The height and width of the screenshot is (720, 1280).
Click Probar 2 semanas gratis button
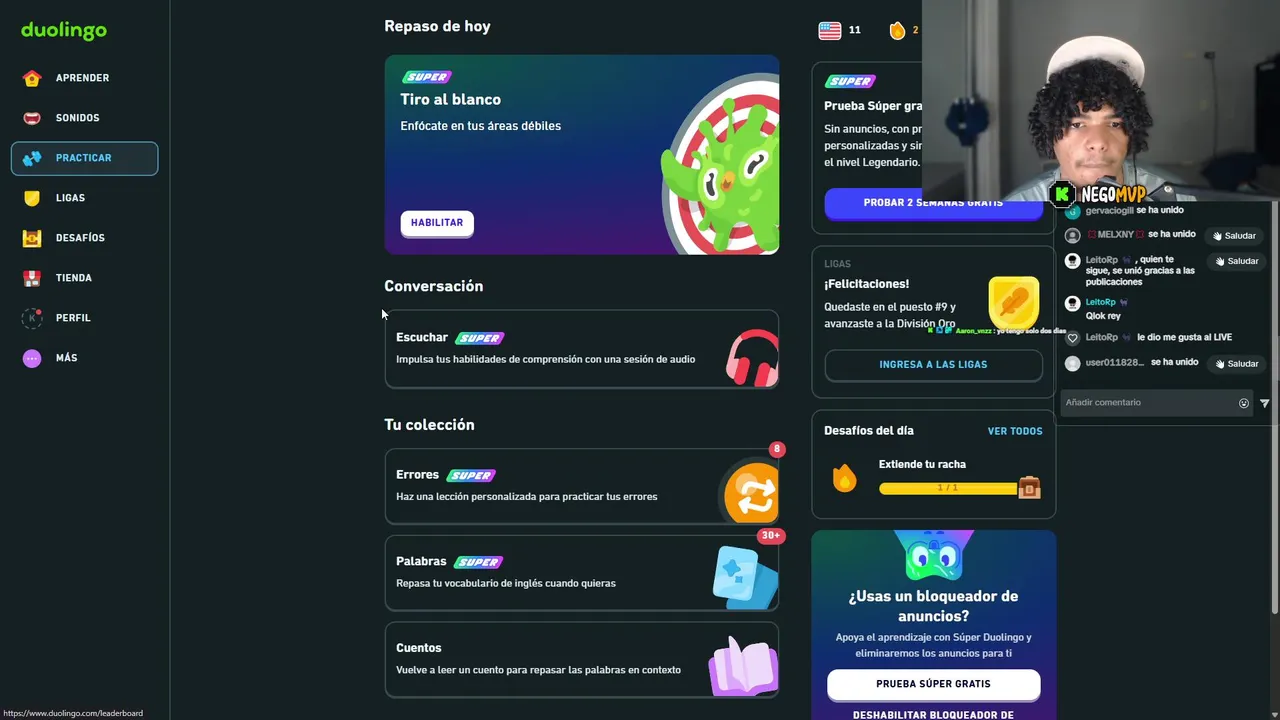coord(933,203)
